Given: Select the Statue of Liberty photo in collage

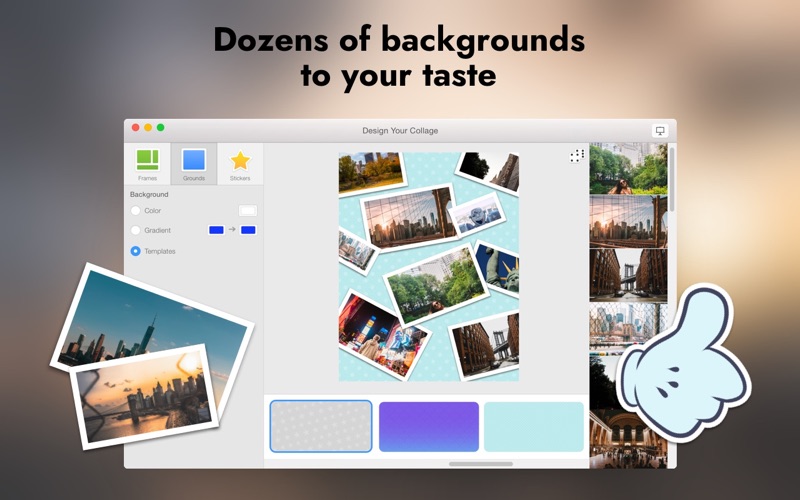Looking at the screenshot, I should pyautogui.click(x=499, y=268).
